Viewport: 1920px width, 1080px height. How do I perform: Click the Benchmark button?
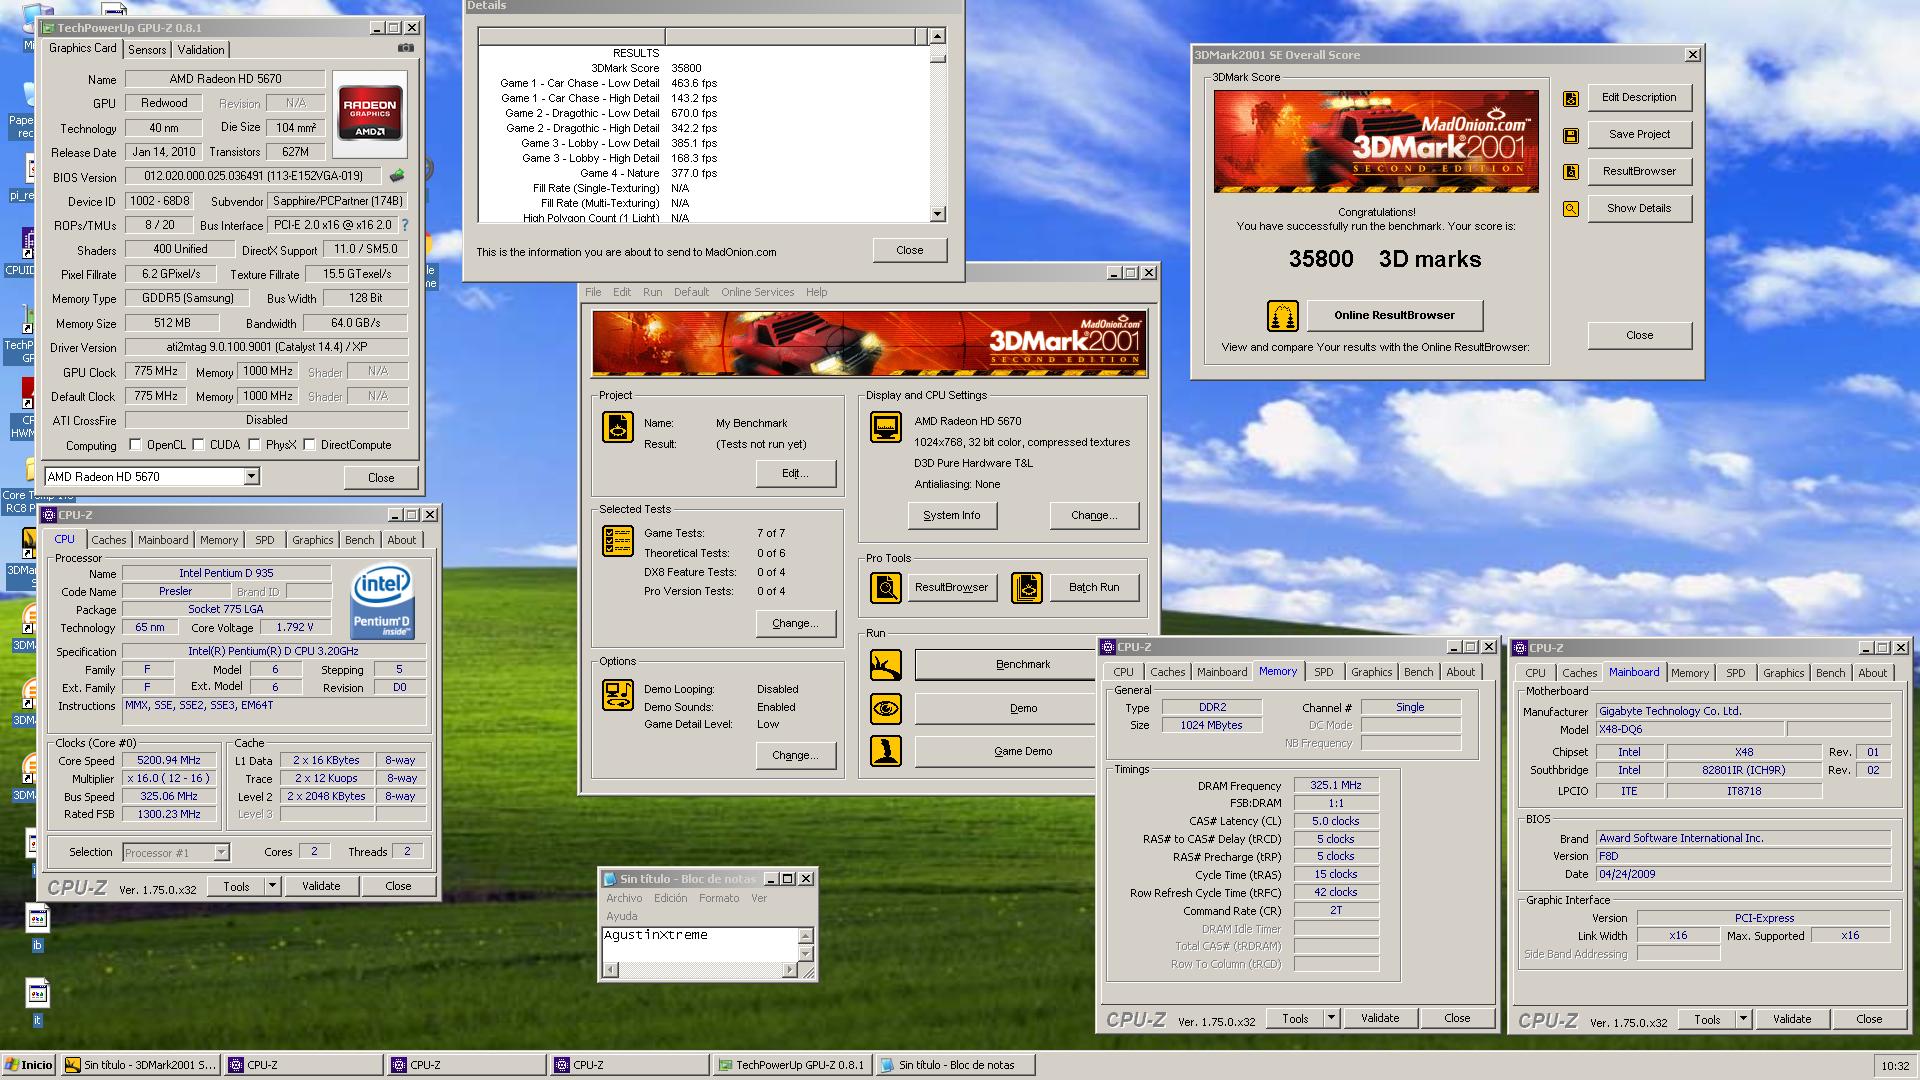pos(1005,665)
